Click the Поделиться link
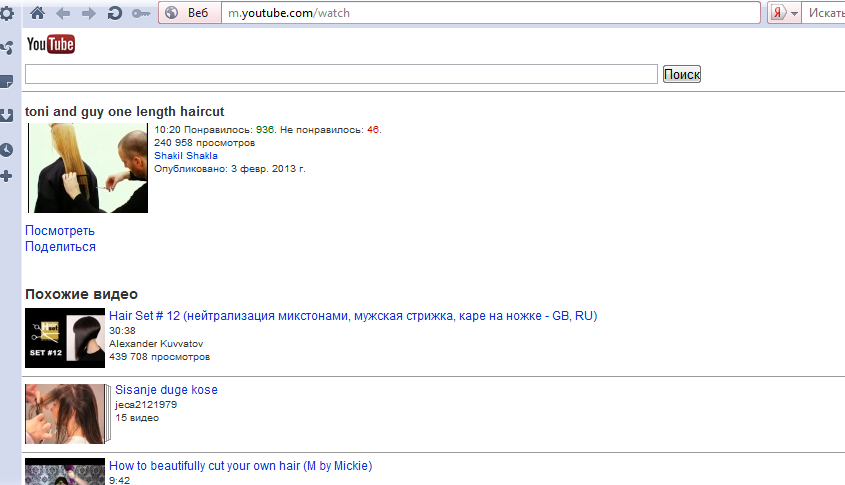Screen dimensions: 845x485 click(60, 247)
